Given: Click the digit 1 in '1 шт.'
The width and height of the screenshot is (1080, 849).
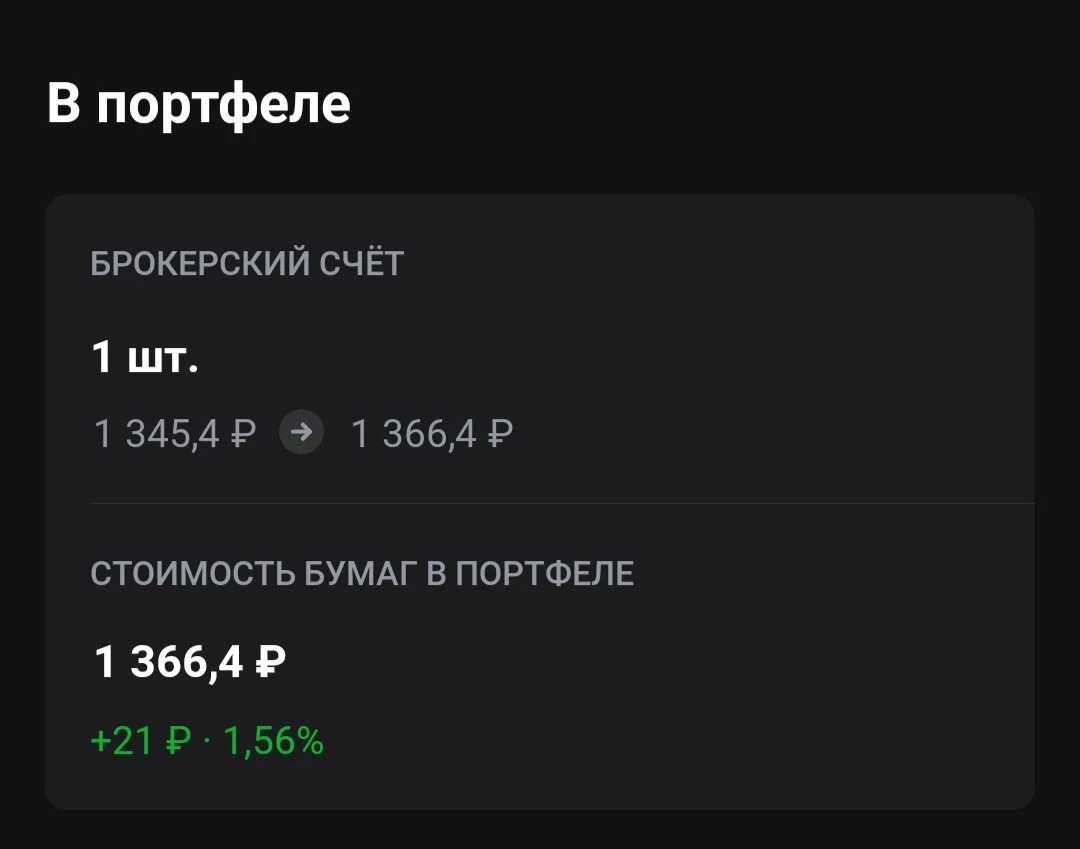Looking at the screenshot, I should 102,357.
